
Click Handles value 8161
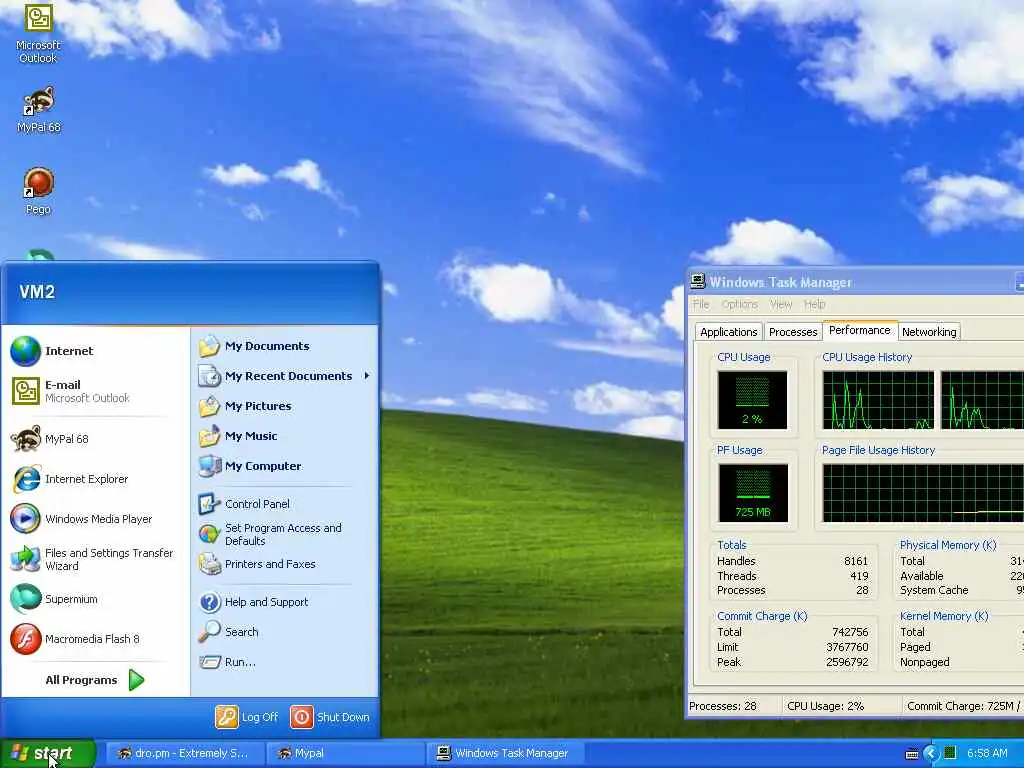[x=856, y=561]
